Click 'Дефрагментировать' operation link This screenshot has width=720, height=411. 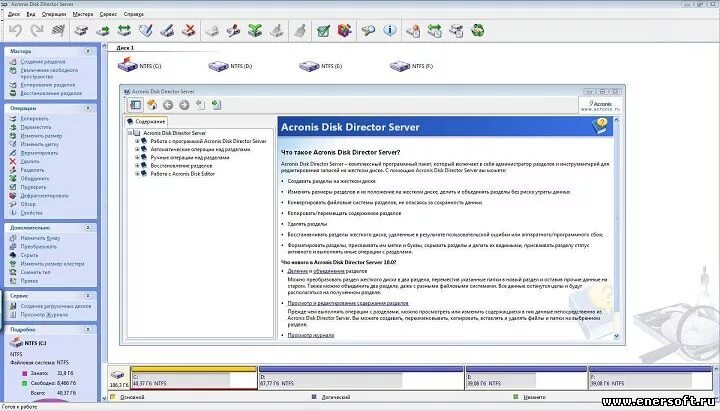click(x=44, y=196)
